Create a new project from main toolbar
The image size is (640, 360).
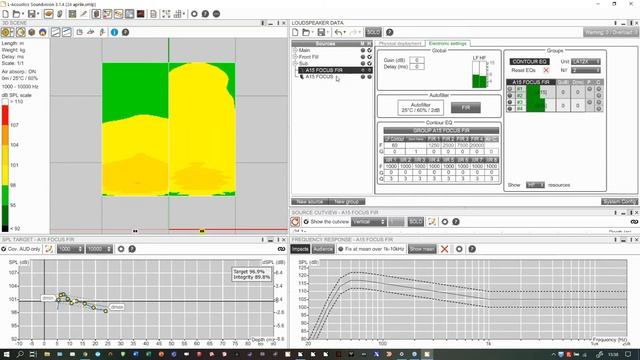tap(6, 14)
